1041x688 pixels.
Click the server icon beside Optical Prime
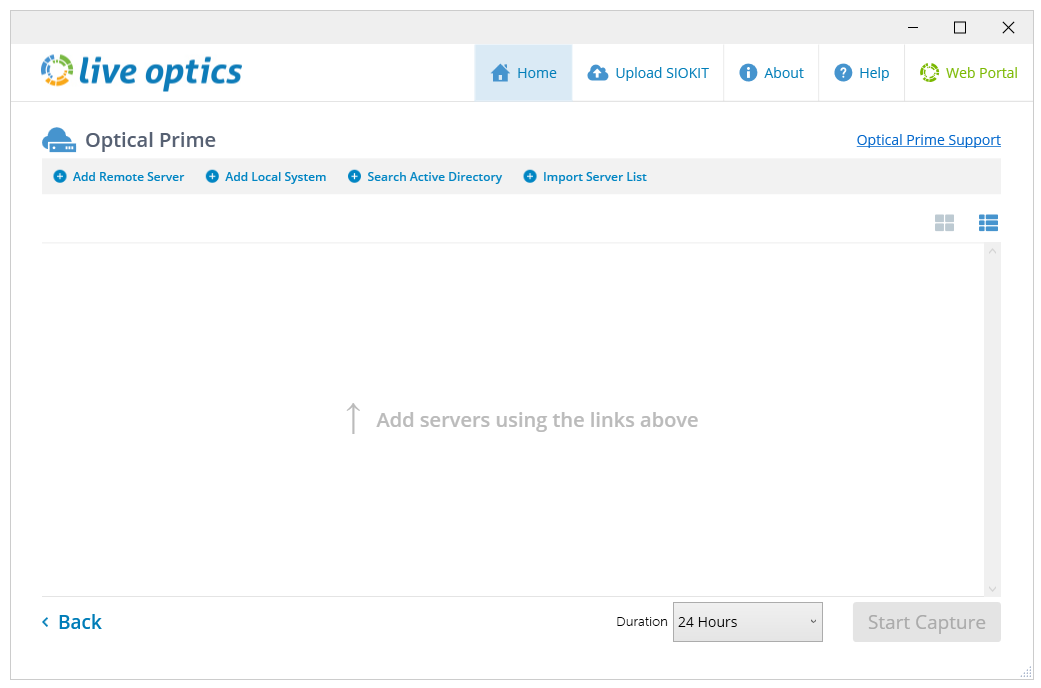(x=58, y=139)
